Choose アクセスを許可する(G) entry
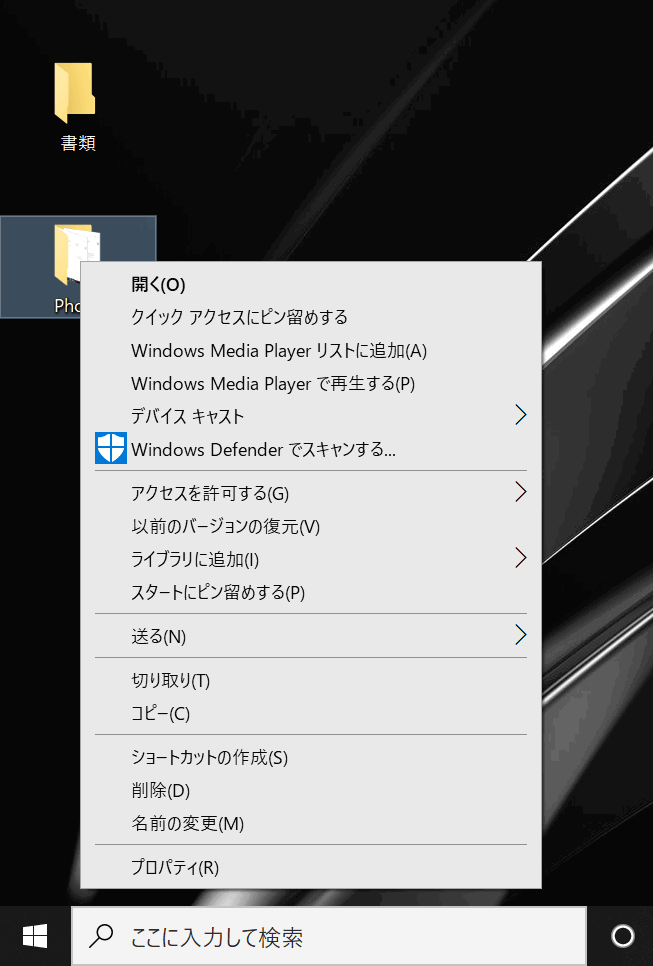The width and height of the screenshot is (653, 966). [x=311, y=493]
